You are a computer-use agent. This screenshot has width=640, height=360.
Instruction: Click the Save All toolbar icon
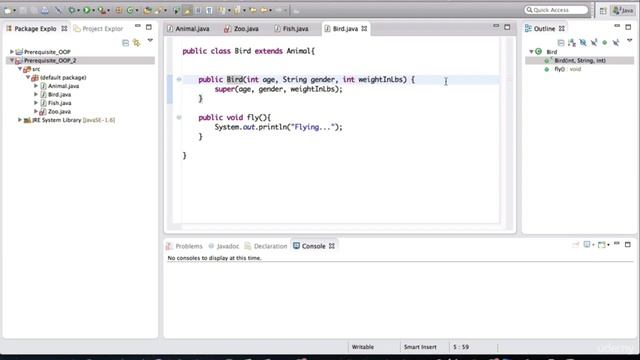coord(33,10)
